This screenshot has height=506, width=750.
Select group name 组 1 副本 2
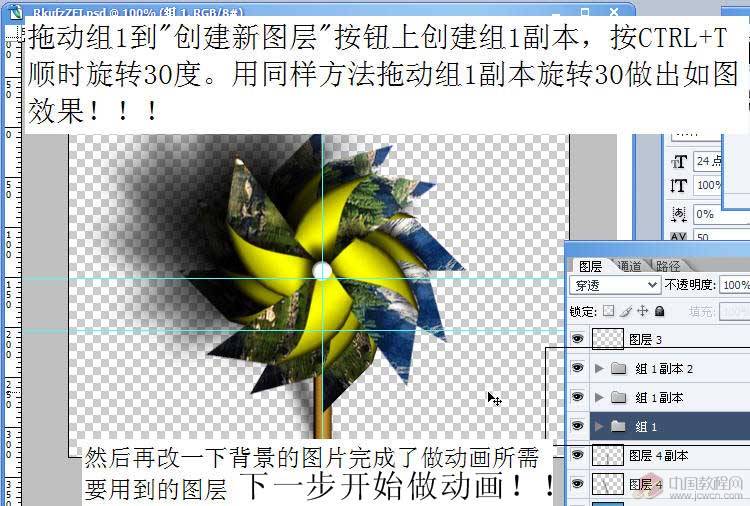[x=664, y=368]
